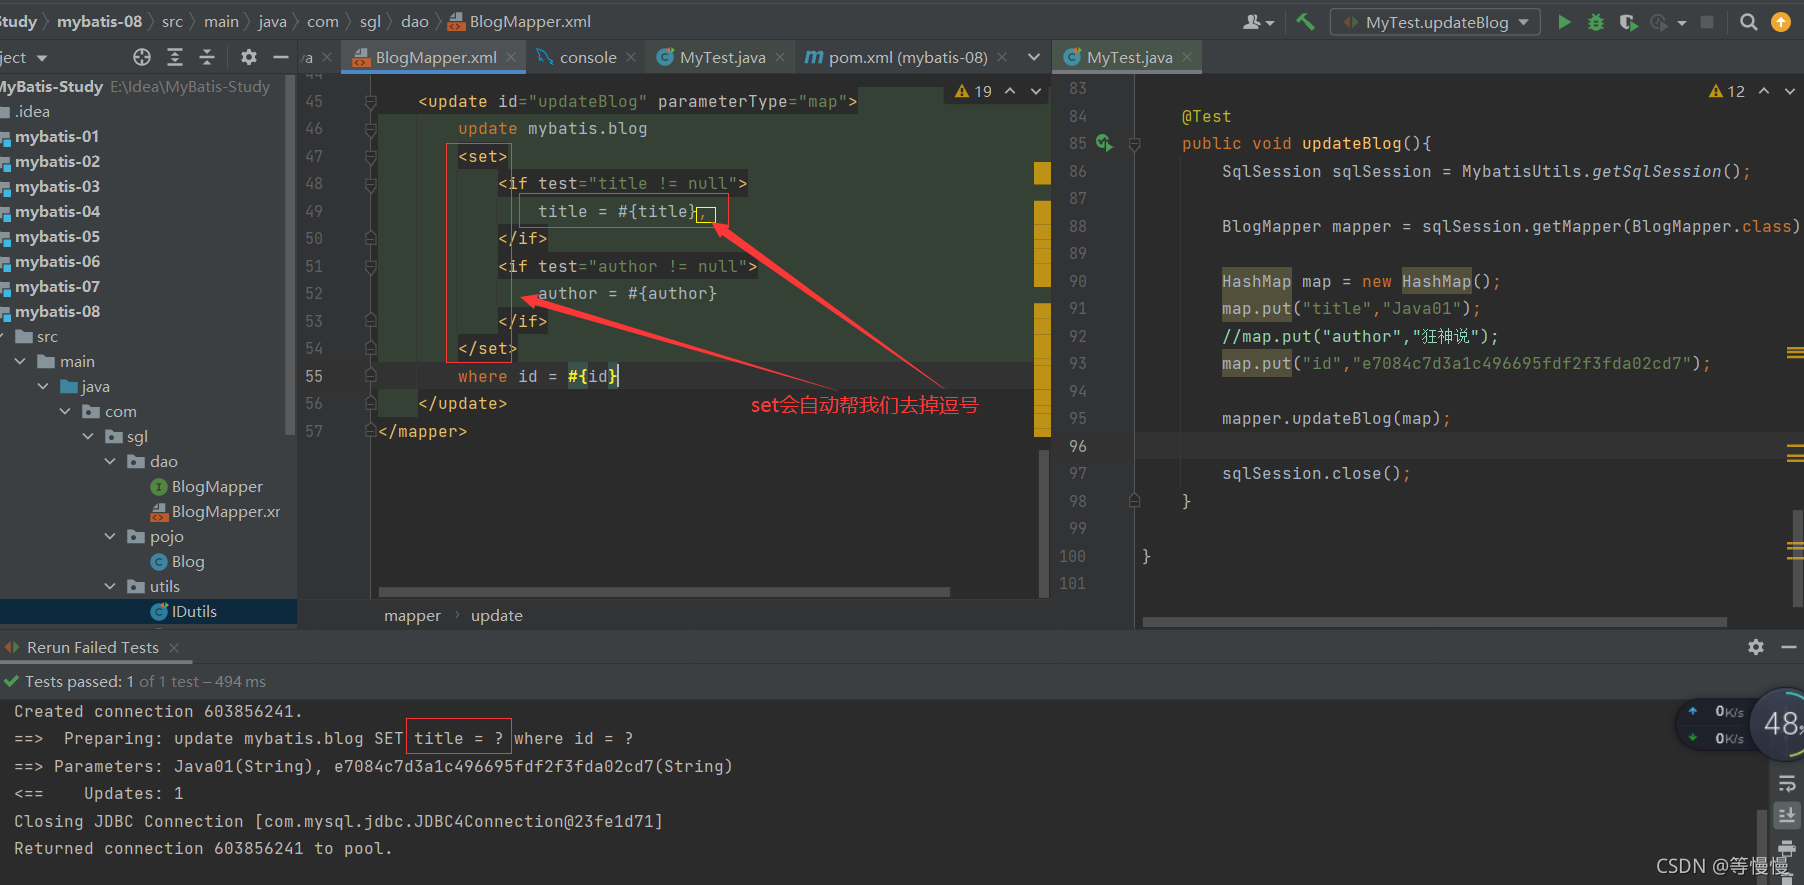Close the console tab
Screen dimensions: 1804x885
(x=631, y=57)
